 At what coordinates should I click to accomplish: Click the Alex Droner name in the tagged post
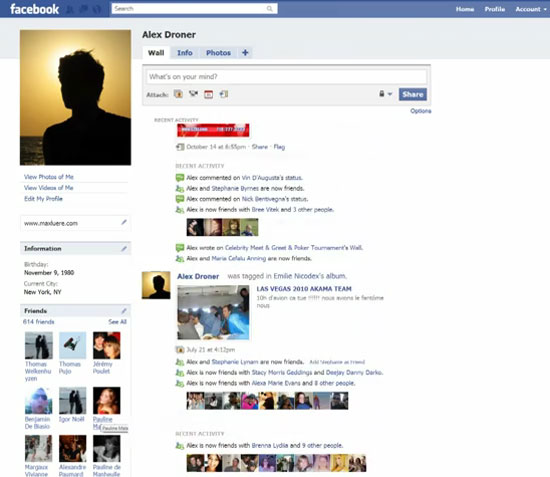pyautogui.click(x=198, y=276)
